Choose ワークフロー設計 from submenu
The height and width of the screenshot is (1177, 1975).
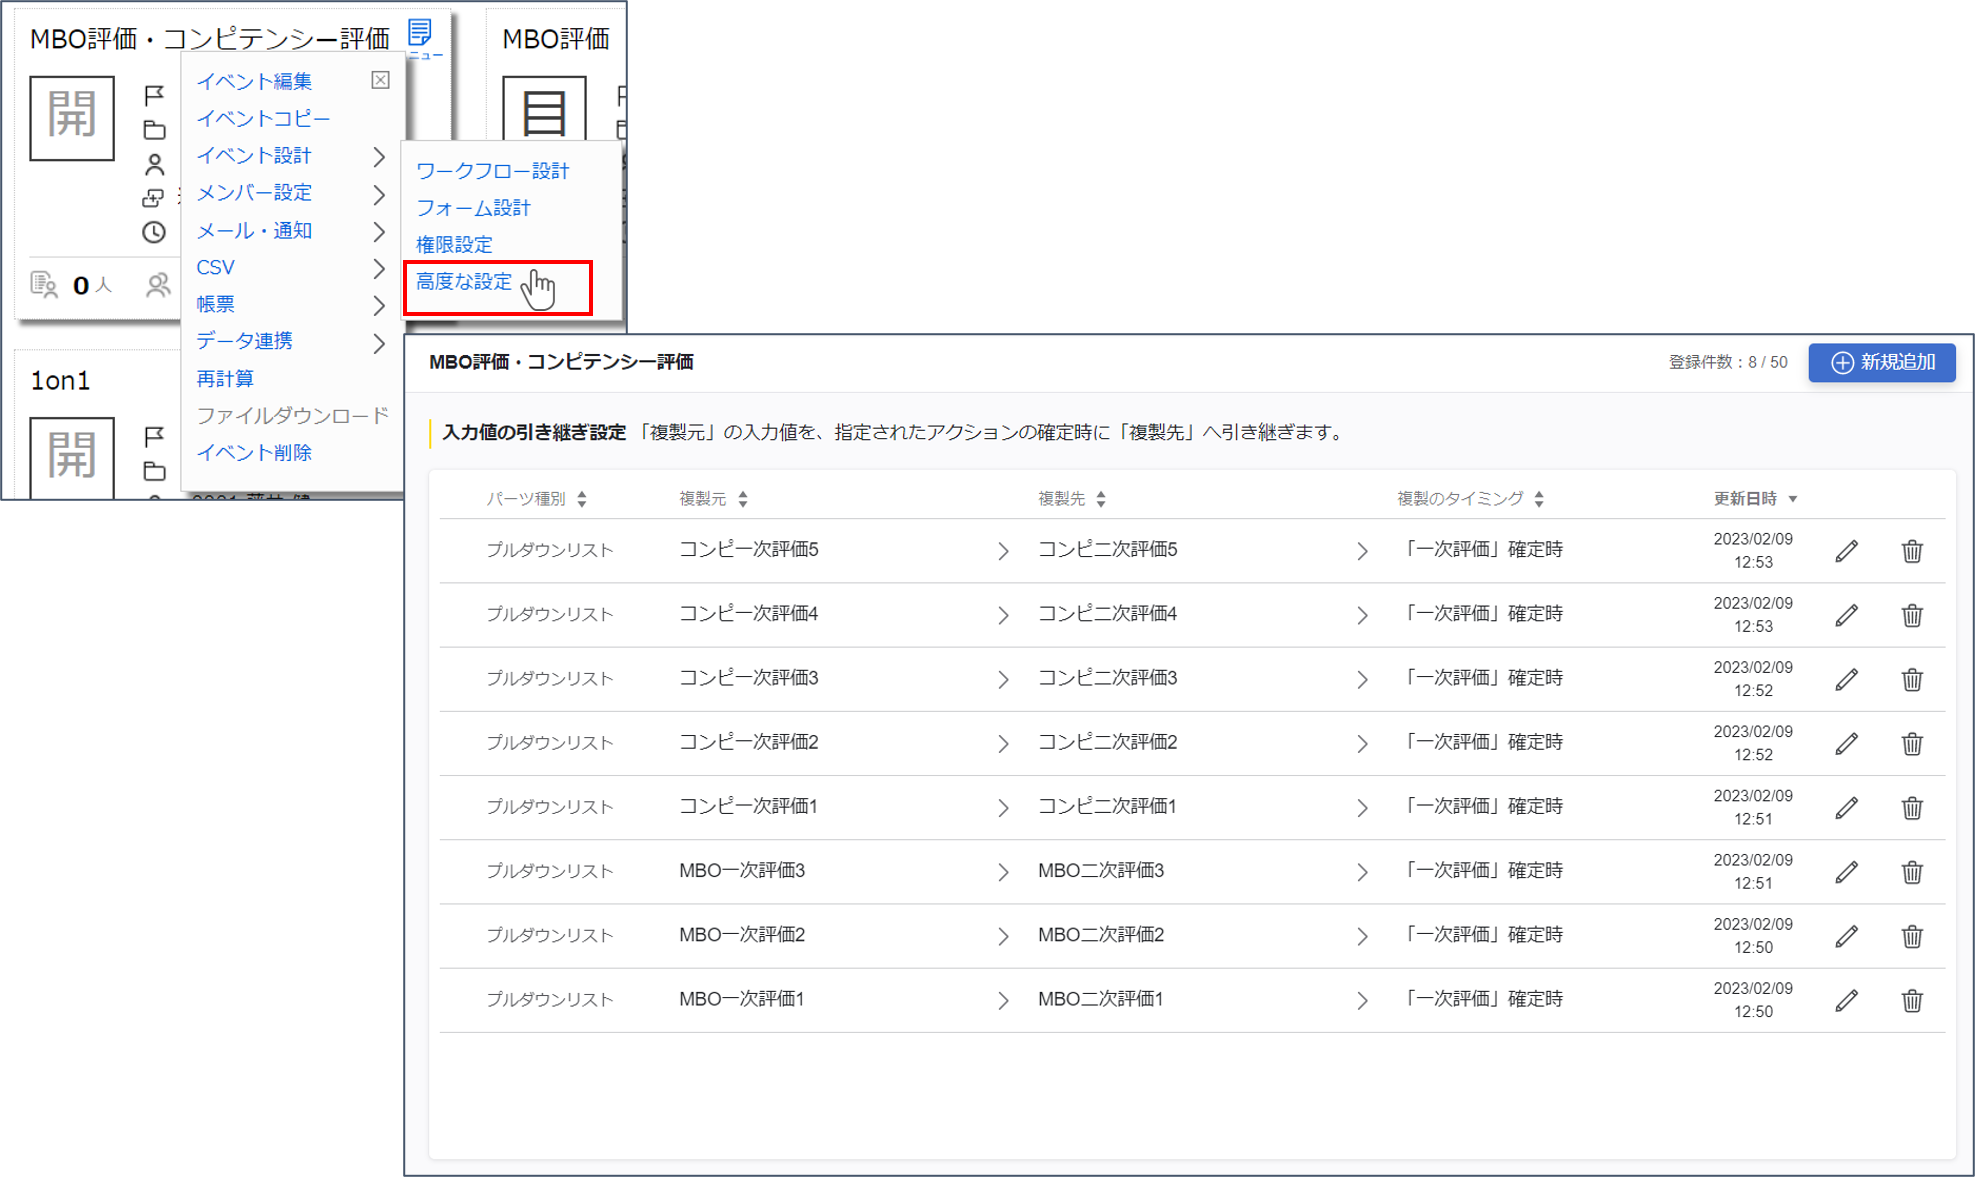(493, 171)
